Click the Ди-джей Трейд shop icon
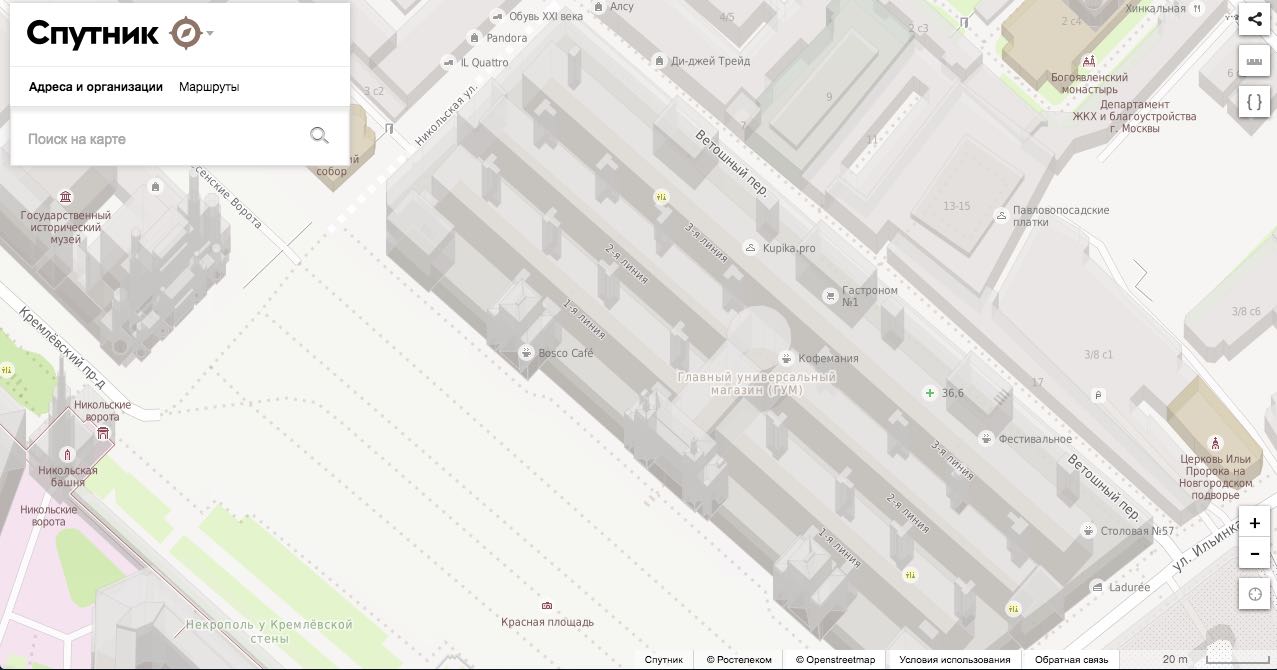1277x670 pixels. tap(658, 61)
